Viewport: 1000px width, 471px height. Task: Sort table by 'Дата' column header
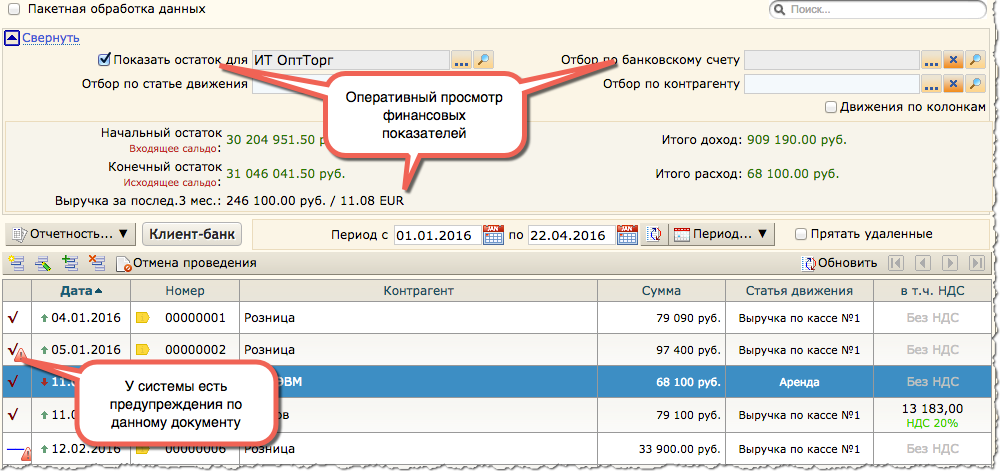79,290
